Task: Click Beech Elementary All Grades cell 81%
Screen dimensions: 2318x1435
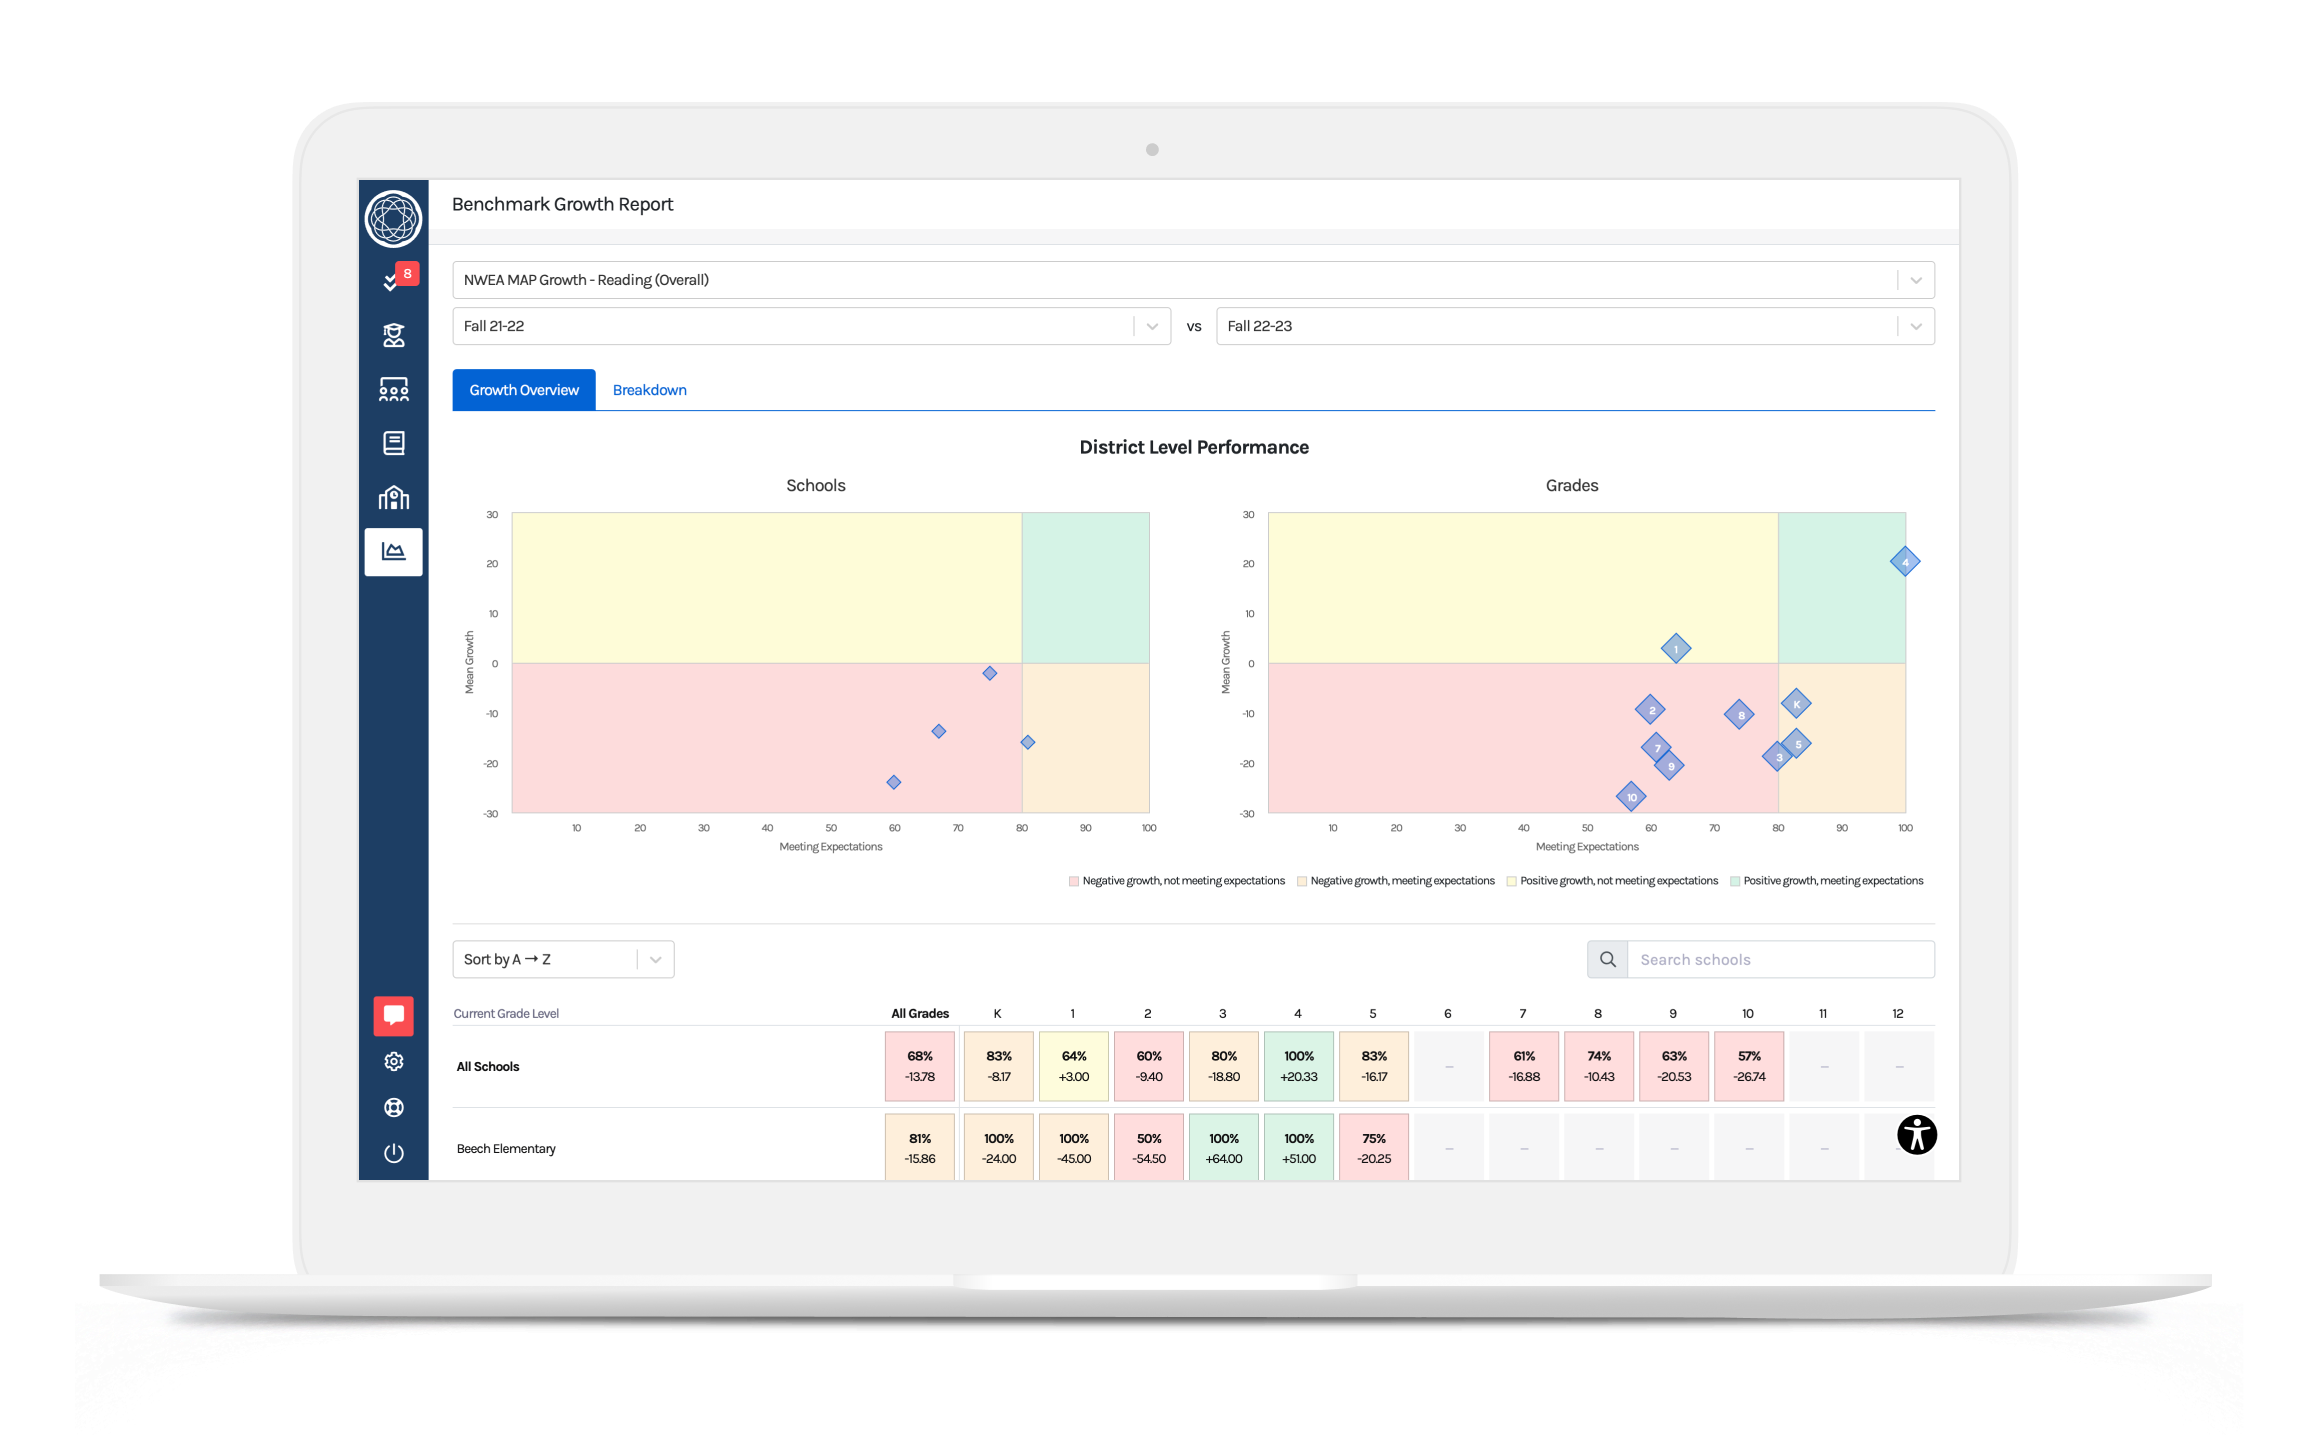Action: [919, 1148]
